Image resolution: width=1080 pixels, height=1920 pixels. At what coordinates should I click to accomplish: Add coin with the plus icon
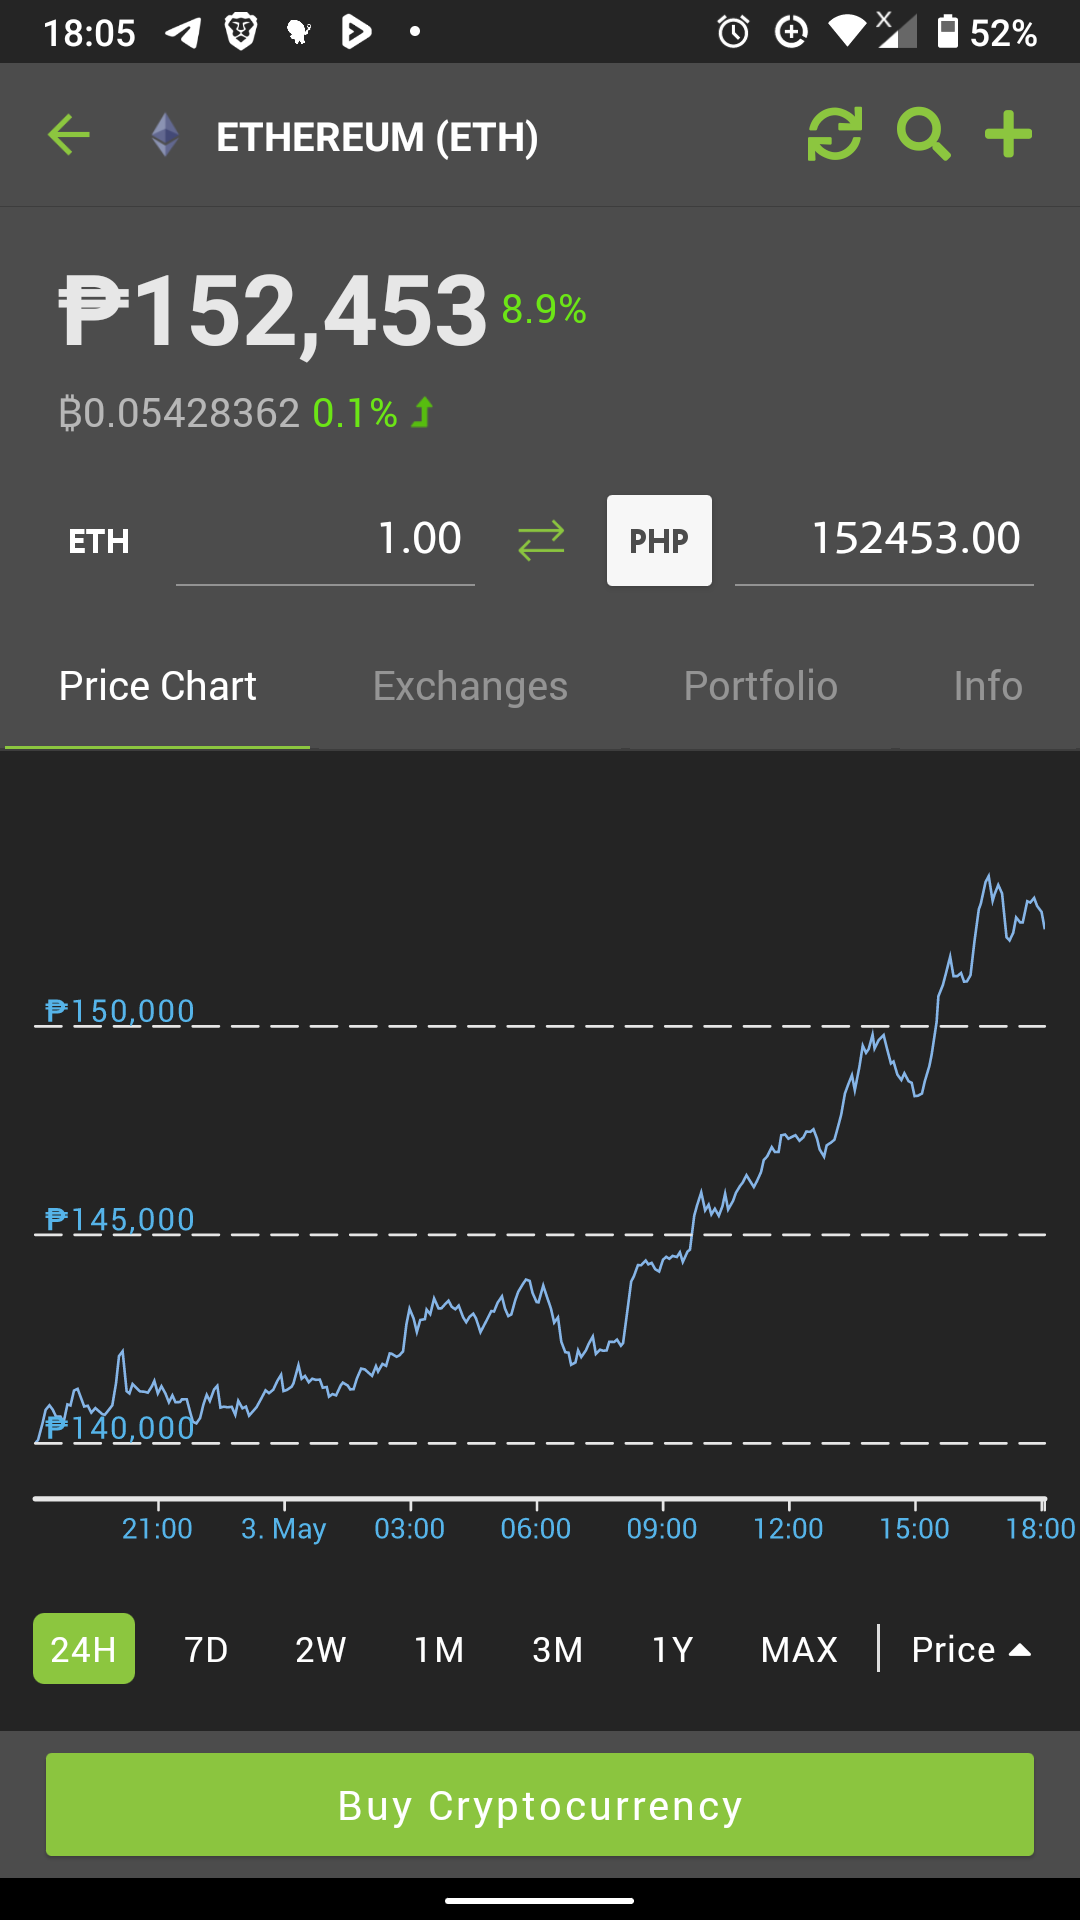tap(1008, 135)
